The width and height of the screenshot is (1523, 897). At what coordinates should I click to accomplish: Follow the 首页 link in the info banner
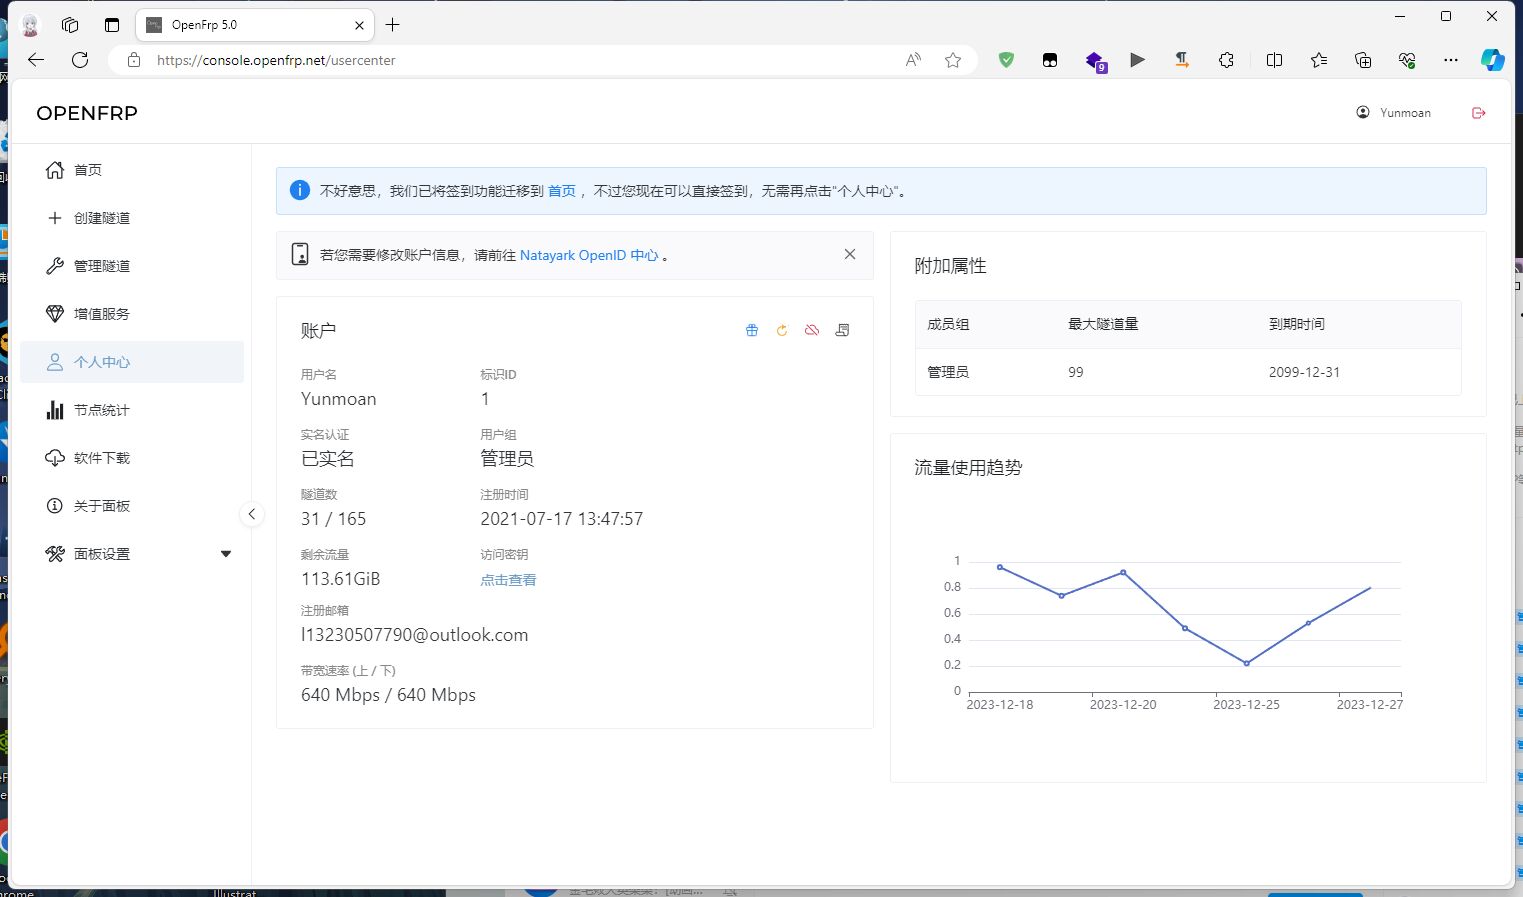pos(562,191)
